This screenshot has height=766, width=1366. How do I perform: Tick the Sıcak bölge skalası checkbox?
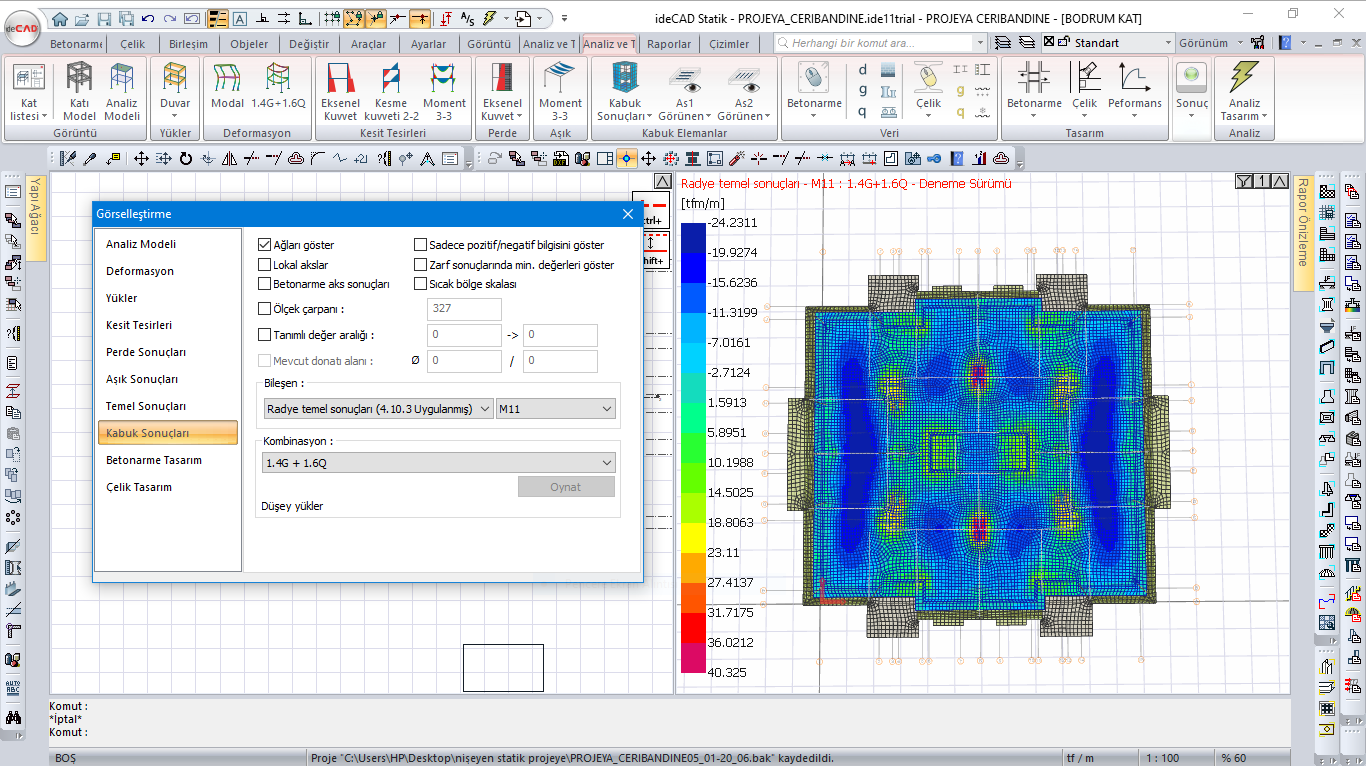[421, 284]
